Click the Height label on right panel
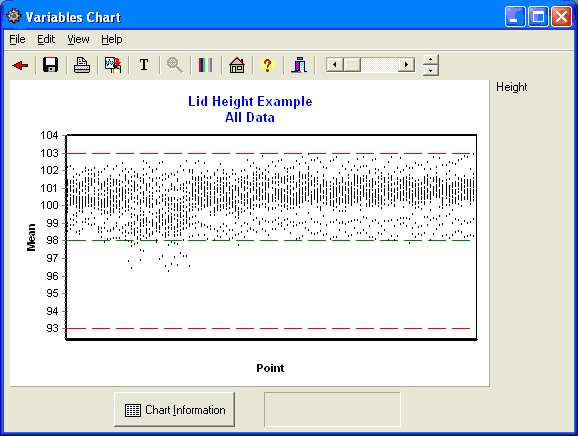Image resolution: width=578 pixels, height=436 pixels. click(512, 87)
